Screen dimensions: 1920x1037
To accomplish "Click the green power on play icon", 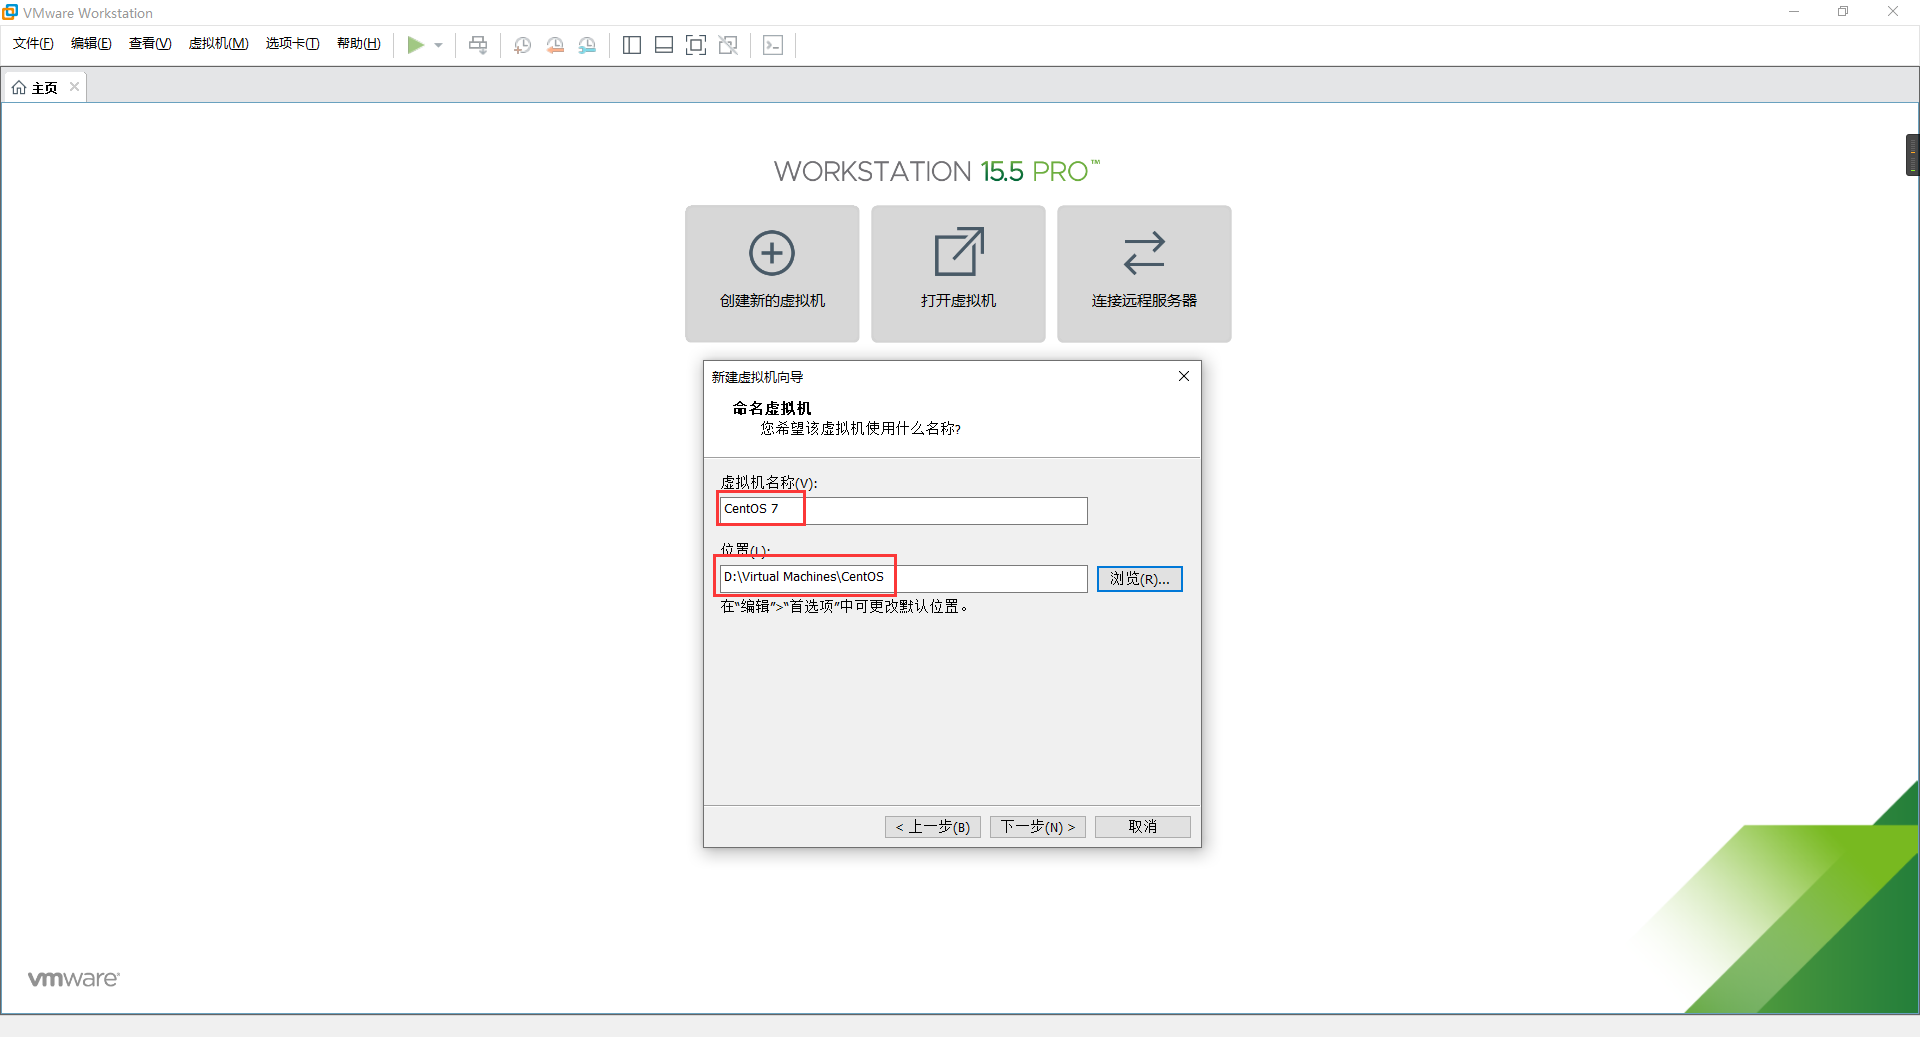I will click(415, 45).
